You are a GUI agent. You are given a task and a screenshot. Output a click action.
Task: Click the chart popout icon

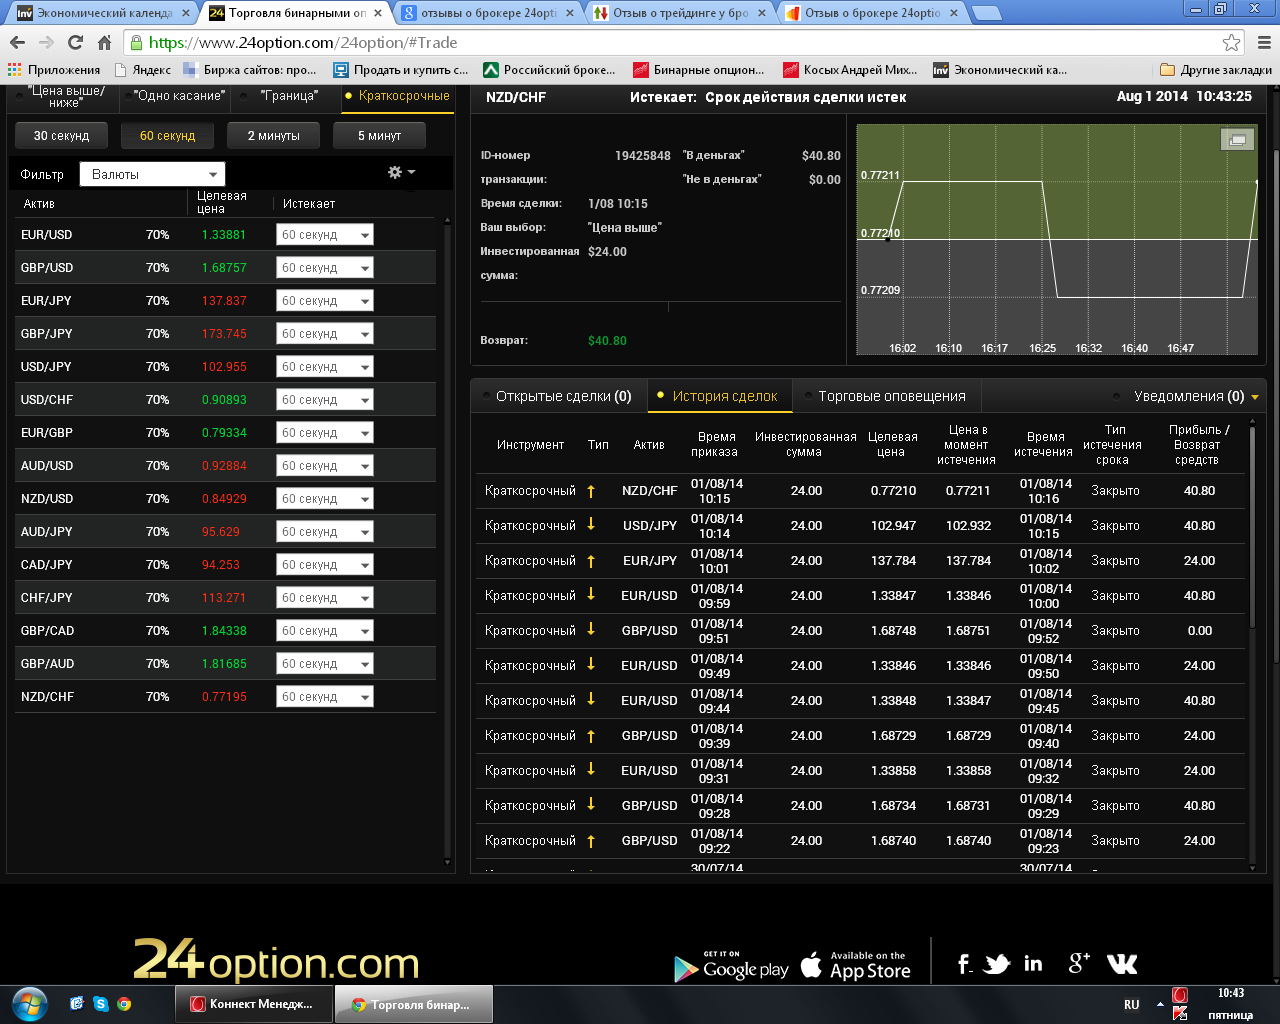click(x=1237, y=140)
